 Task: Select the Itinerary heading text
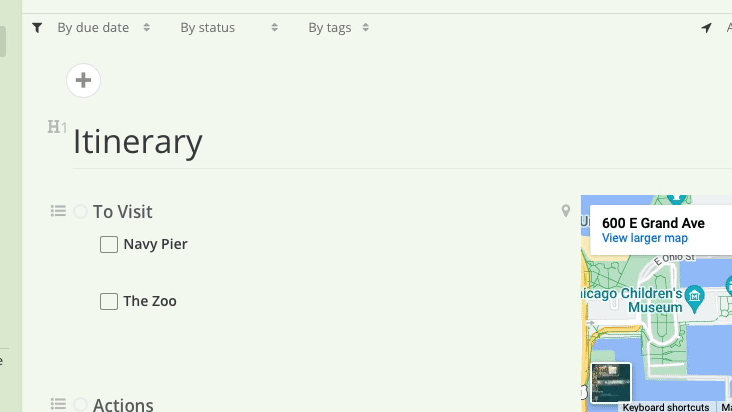tap(138, 141)
